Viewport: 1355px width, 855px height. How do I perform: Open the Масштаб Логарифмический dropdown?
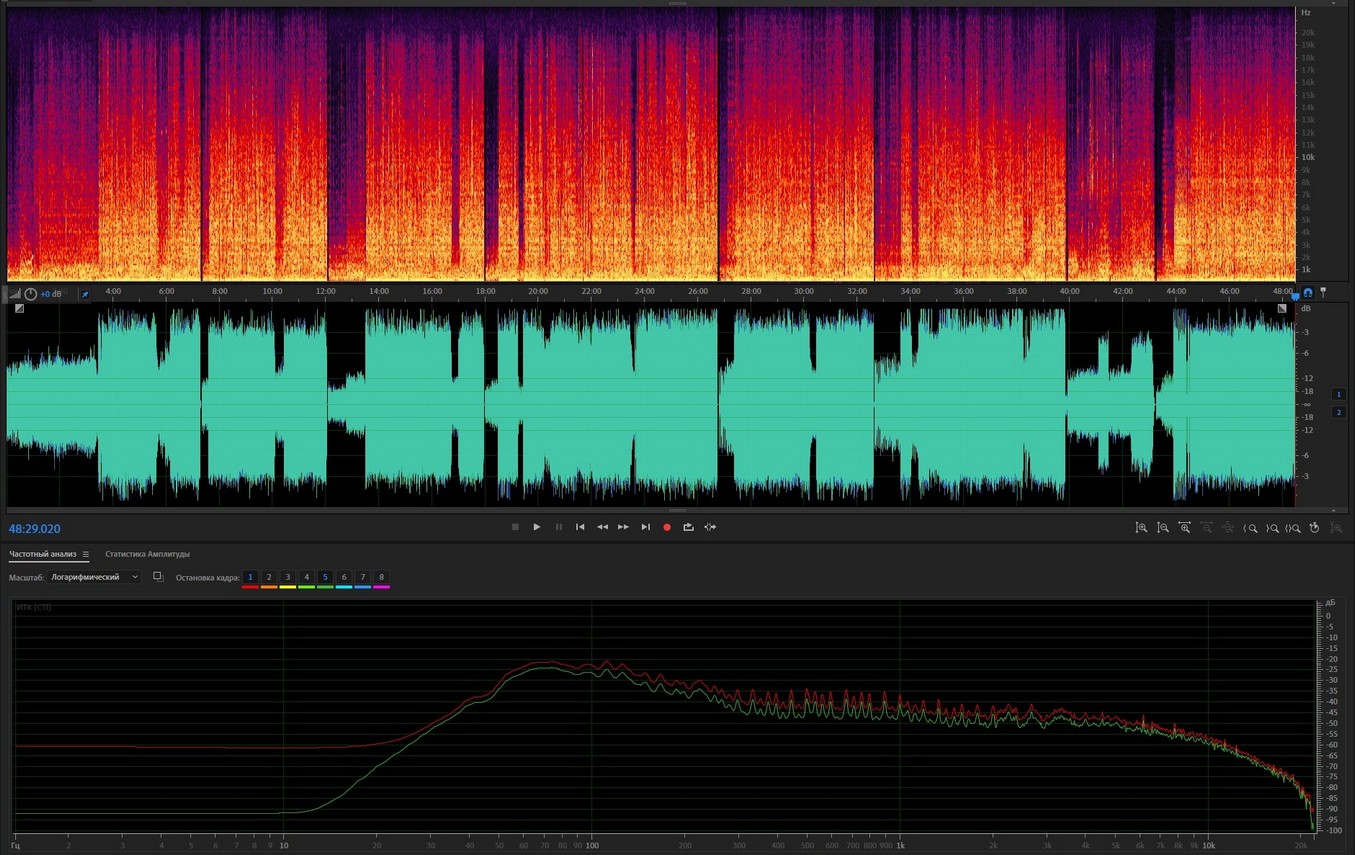point(95,577)
